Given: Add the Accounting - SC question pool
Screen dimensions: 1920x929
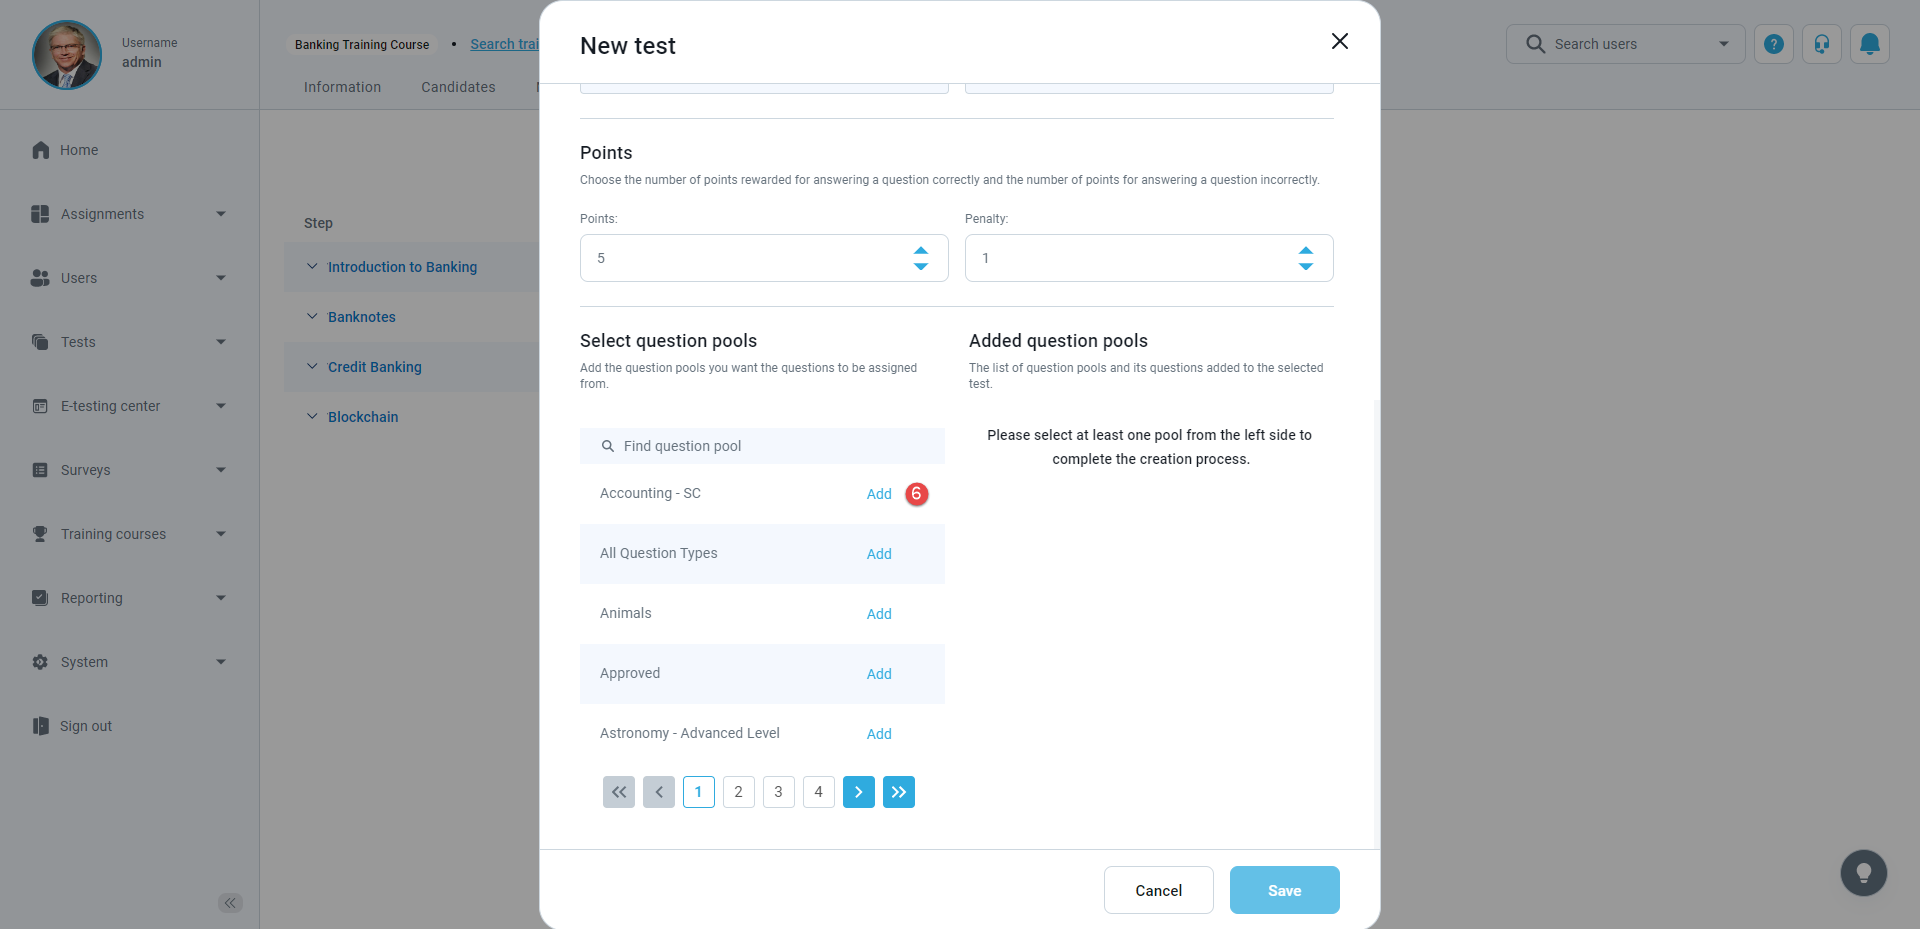Looking at the screenshot, I should (x=879, y=494).
